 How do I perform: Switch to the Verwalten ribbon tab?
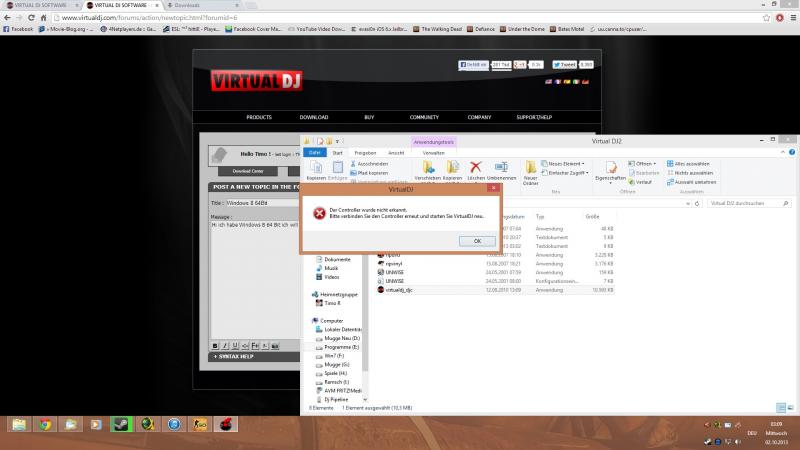point(434,153)
